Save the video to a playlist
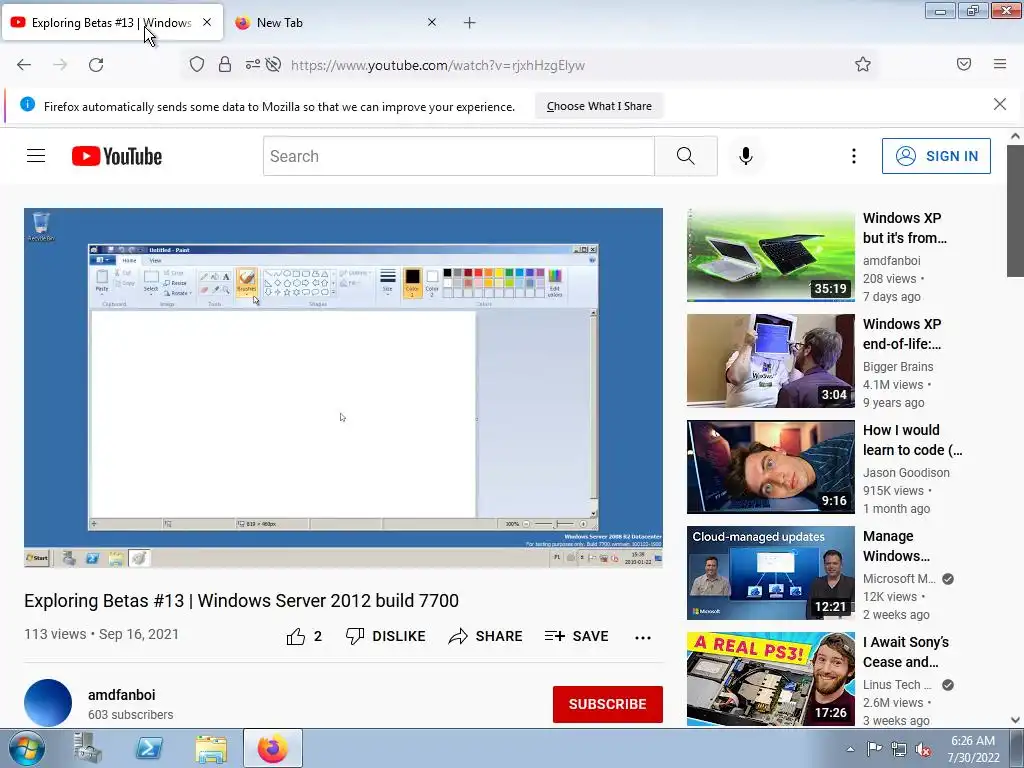Screen dimensions: 1024x768 (x=577, y=636)
